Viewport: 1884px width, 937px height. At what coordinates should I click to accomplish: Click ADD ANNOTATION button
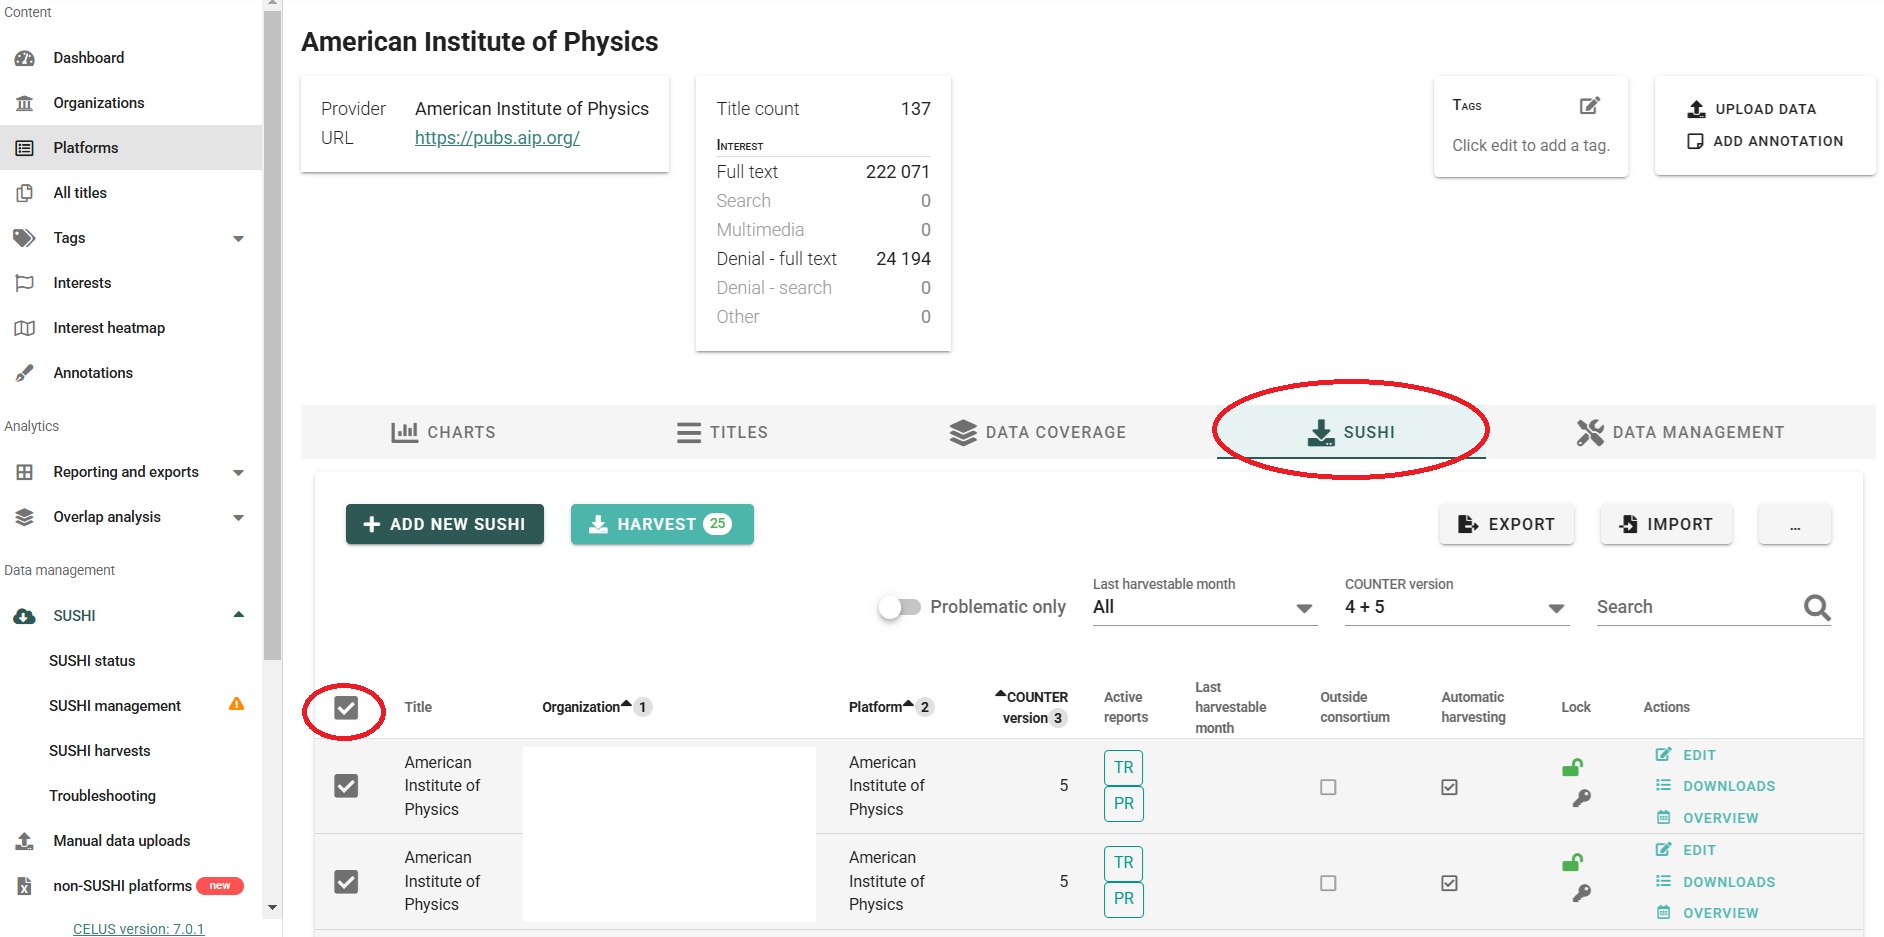pos(1765,141)
